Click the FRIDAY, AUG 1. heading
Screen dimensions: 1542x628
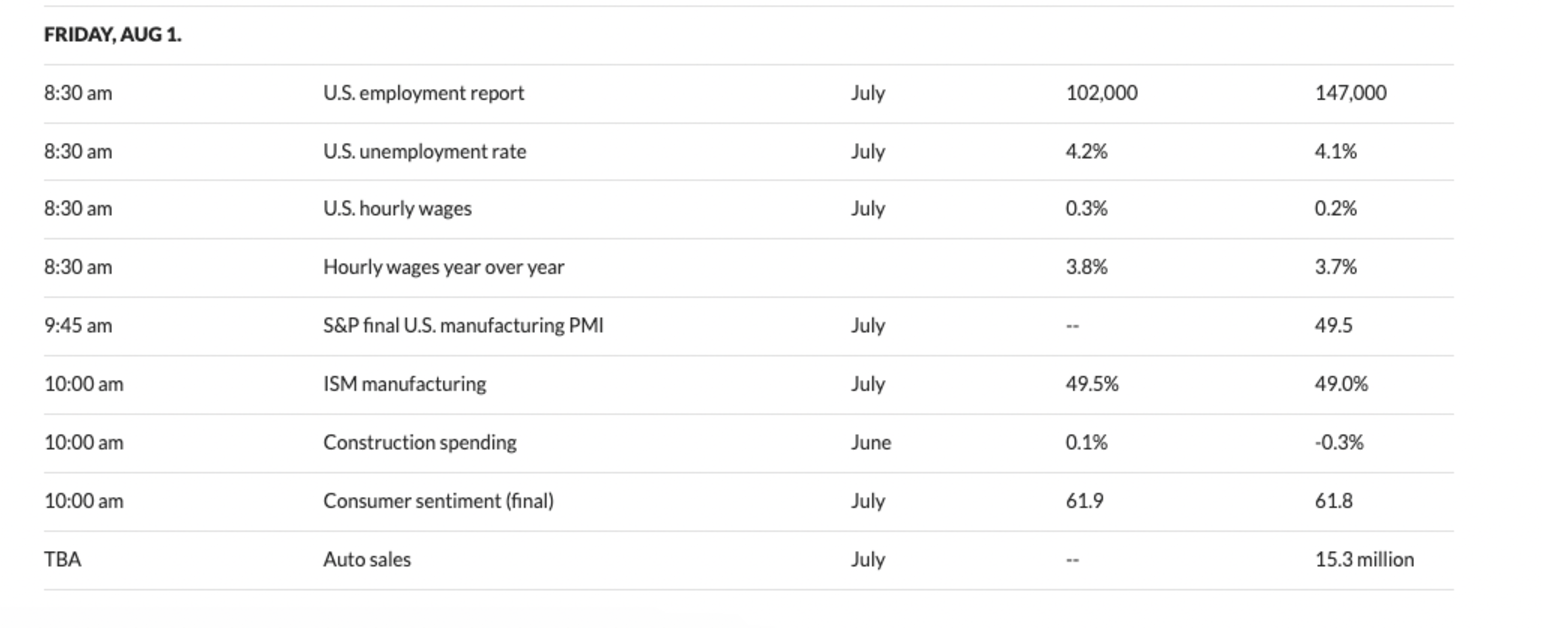click(112, 35)
